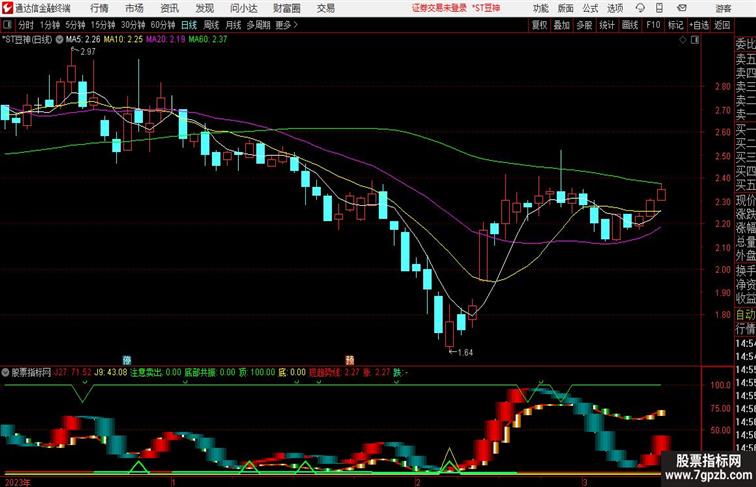The image size is (756, 487).
Task: Open the 多周期 multi-period view
Action: coord(258,25)
